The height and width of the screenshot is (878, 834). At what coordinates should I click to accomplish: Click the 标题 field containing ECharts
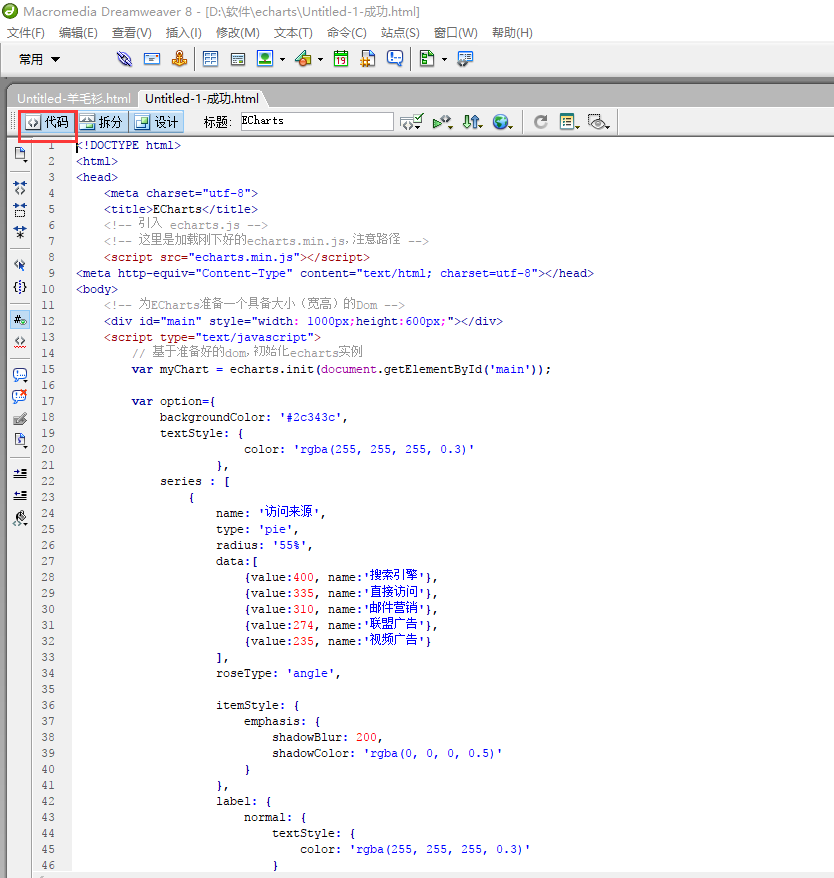coord(317,121)
